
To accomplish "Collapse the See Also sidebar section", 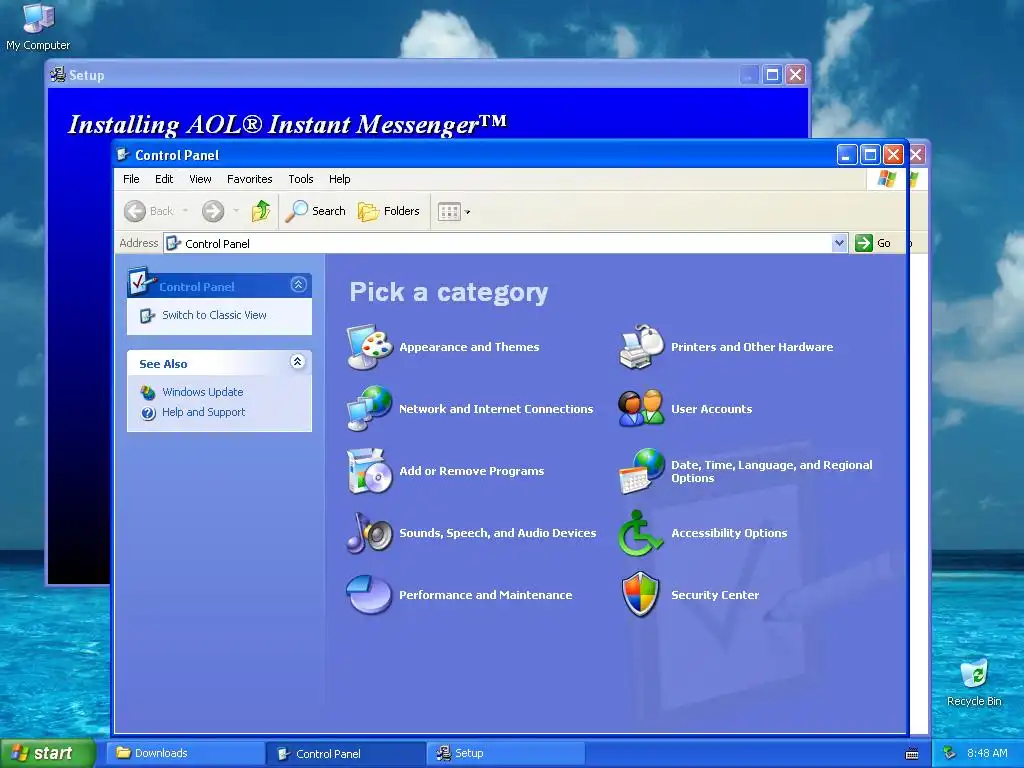I will tap(297, 362).
